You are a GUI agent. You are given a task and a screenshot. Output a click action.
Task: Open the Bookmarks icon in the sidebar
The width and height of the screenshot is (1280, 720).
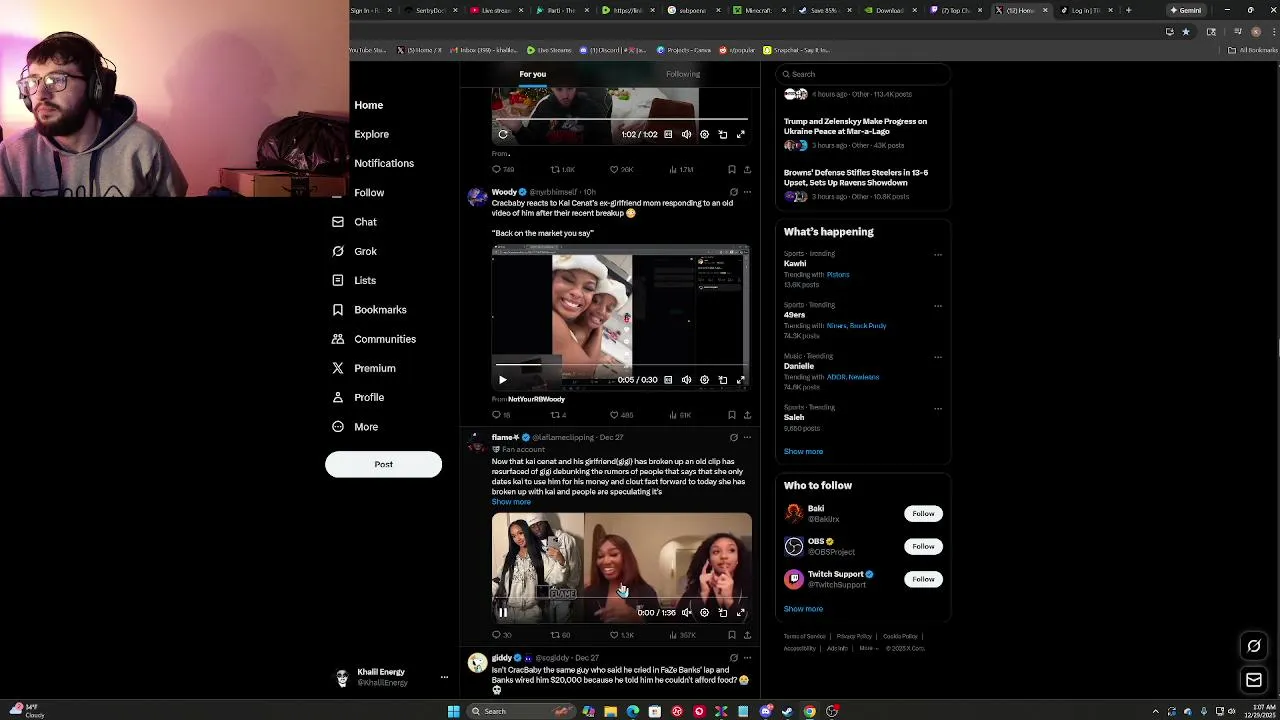[338, 310]
